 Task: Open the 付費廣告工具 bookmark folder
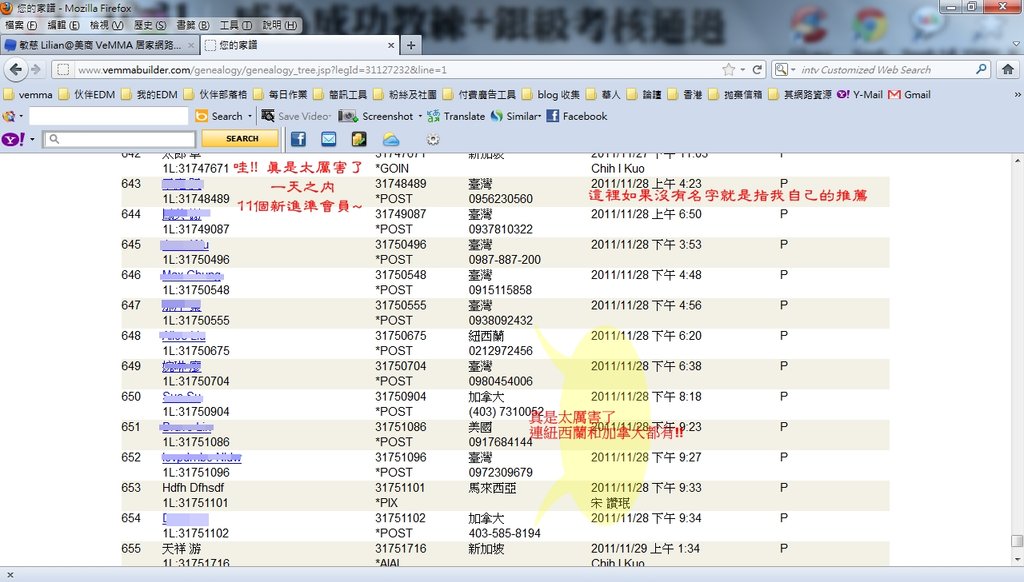click(479, 95)
